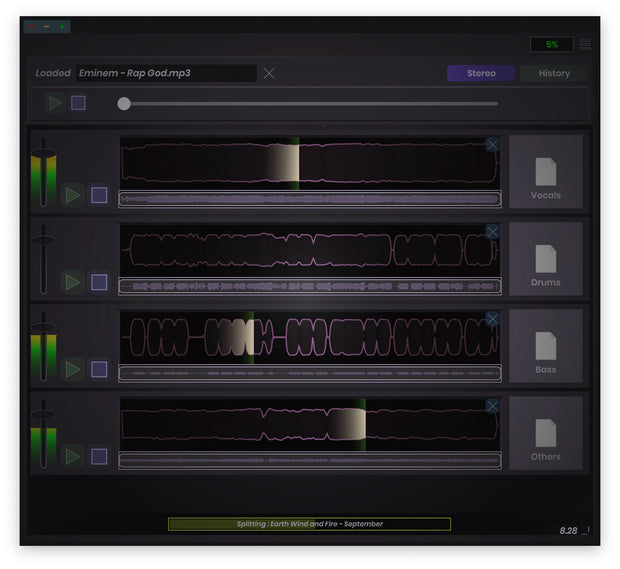Stop the Drums stem playback
The height and width of the screenshot is (569, 620).
[x=99, y=282]
